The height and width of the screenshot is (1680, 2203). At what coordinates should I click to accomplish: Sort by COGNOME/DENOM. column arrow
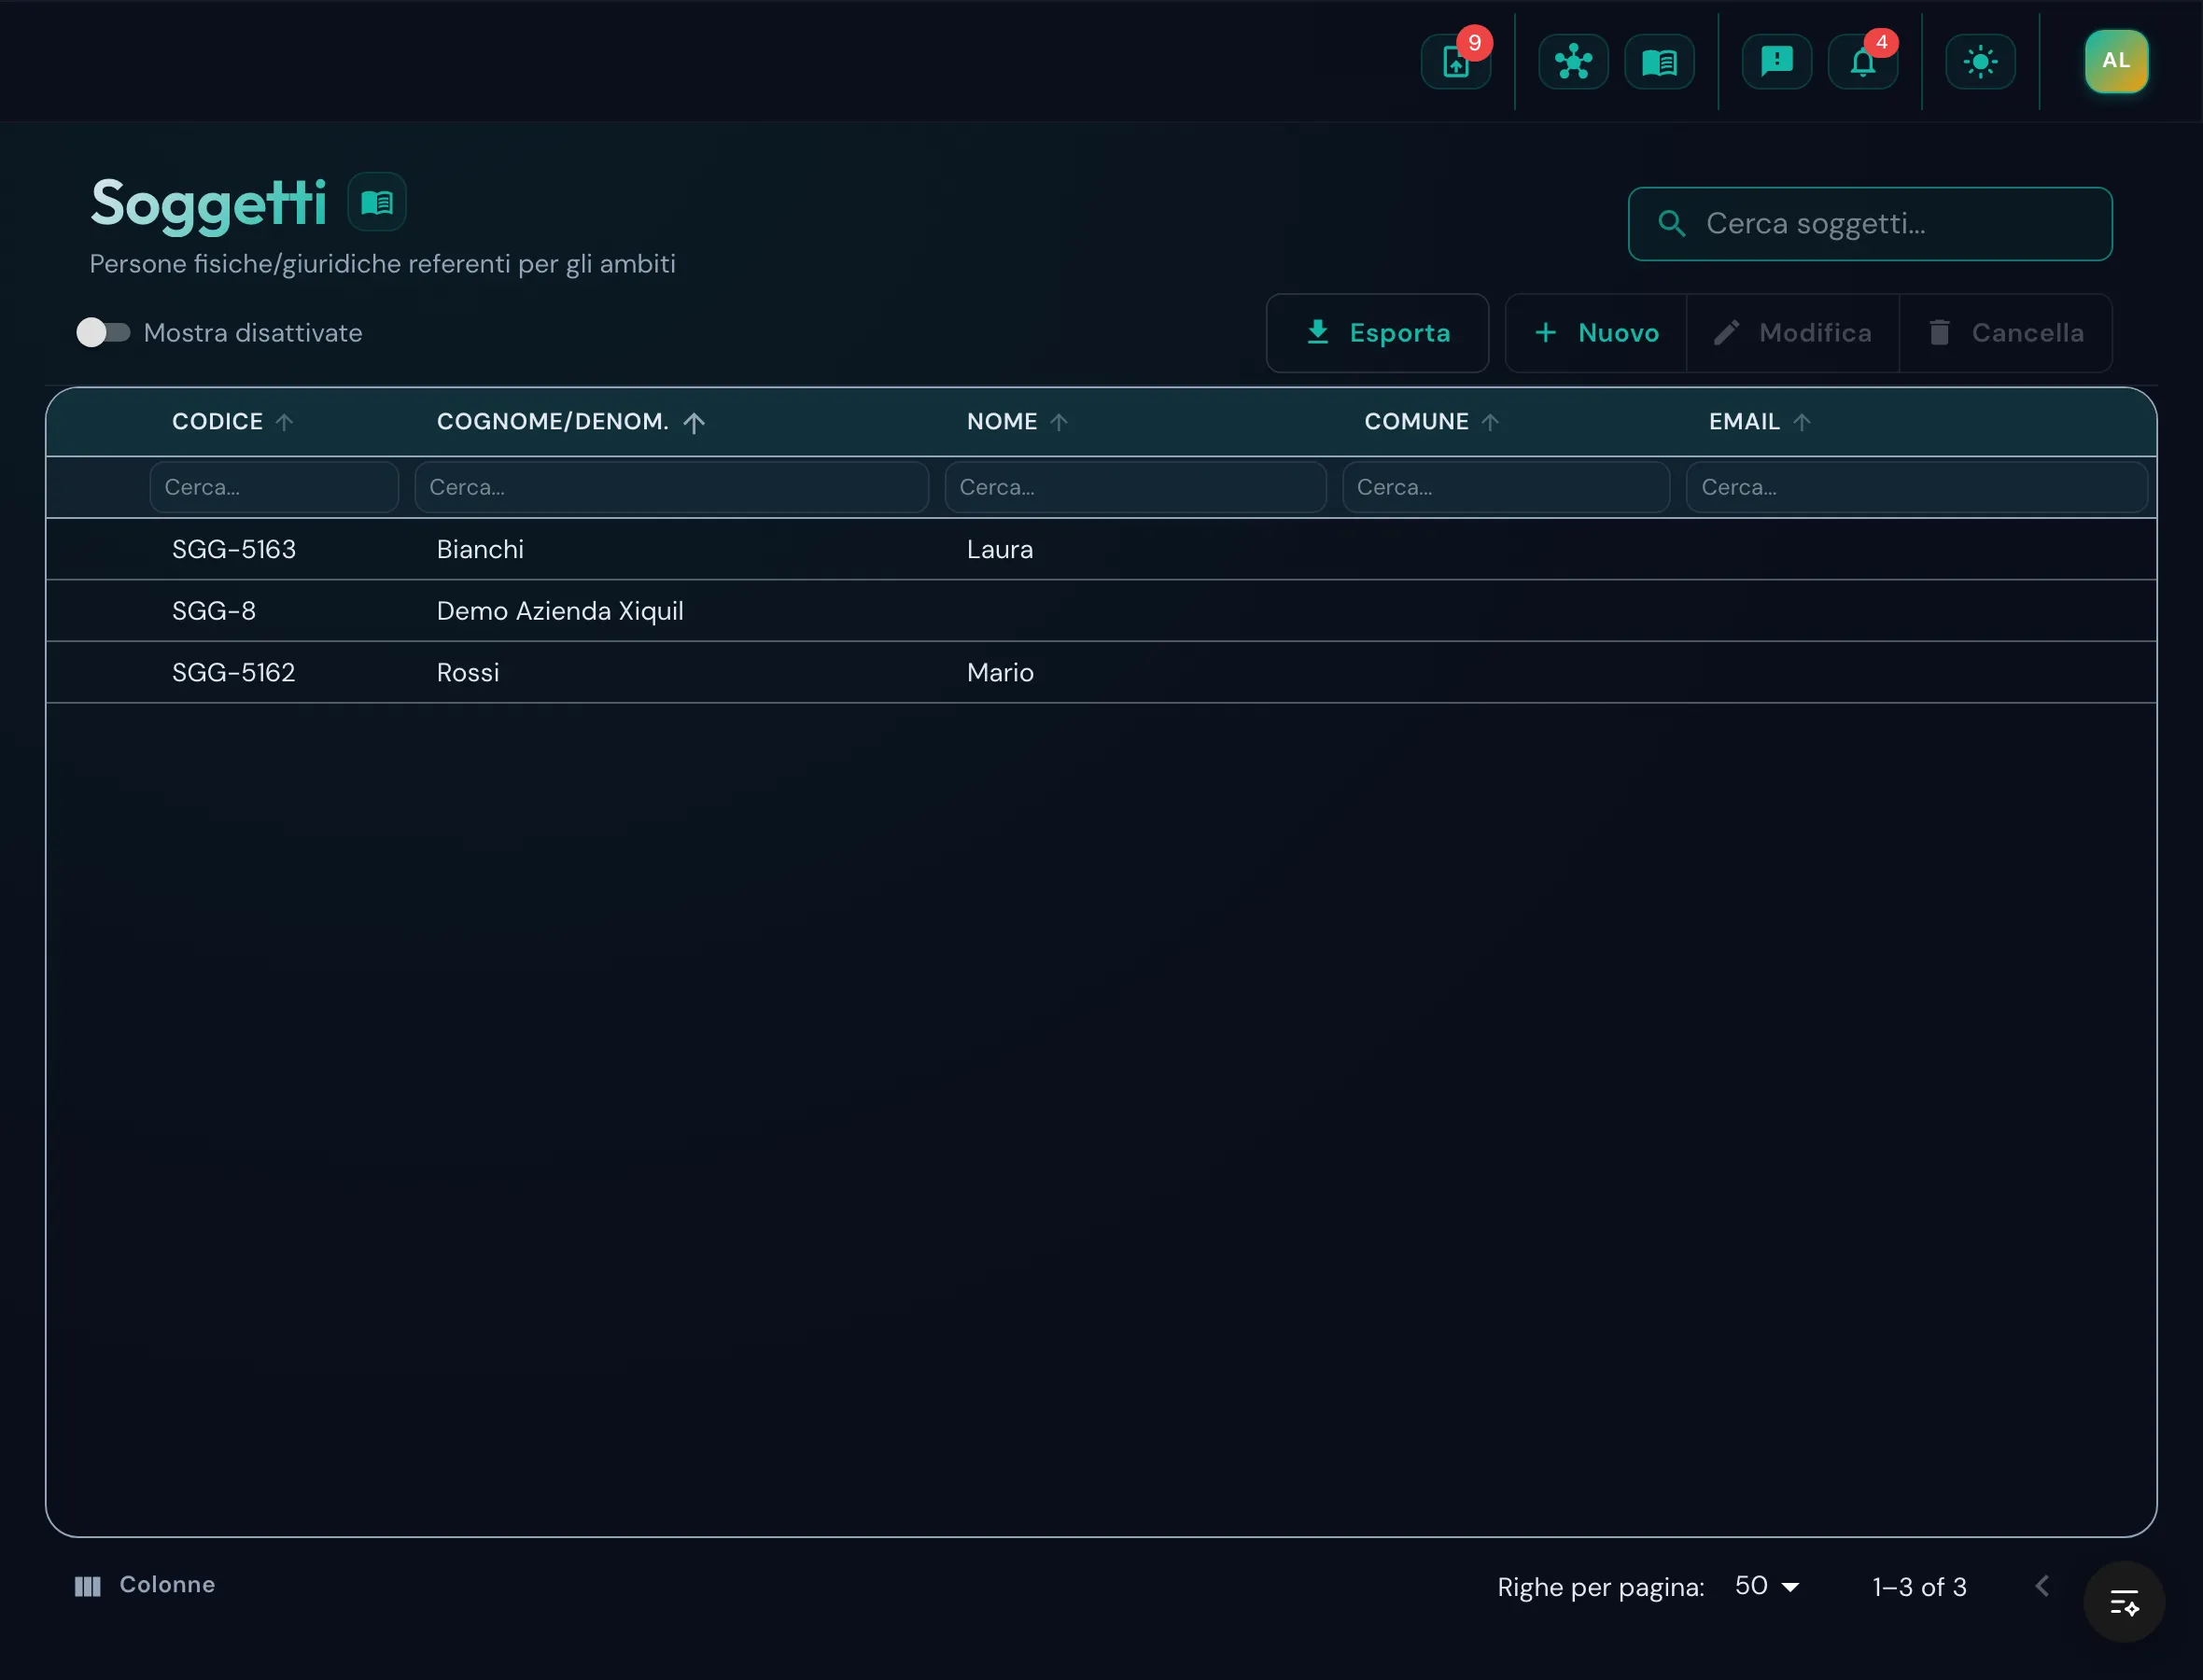tap(694, 422)
